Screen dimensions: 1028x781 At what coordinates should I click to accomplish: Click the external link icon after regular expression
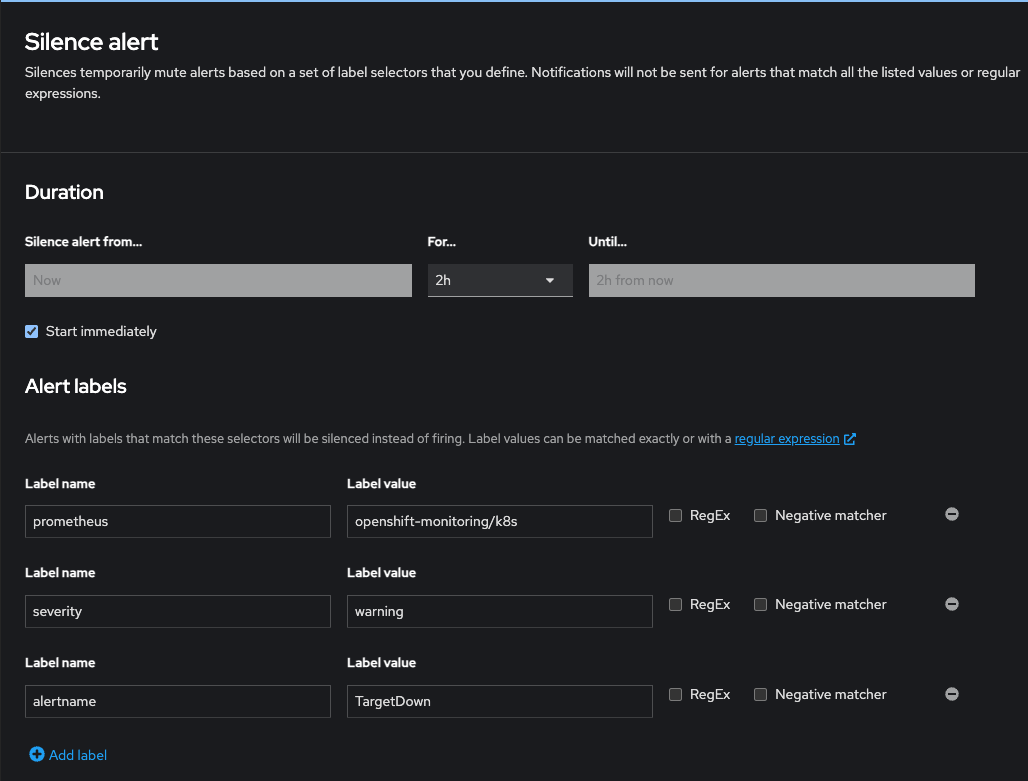pos(850,439)
